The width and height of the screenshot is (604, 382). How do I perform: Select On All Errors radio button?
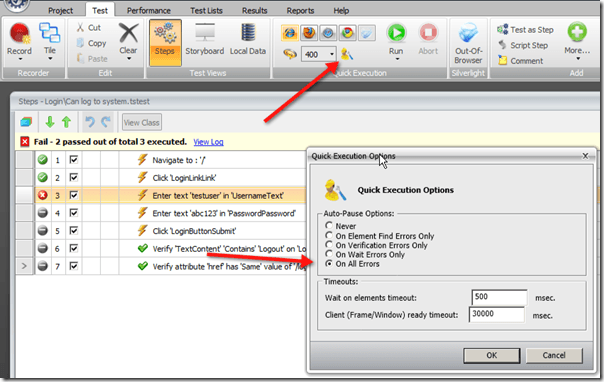coord(329,263)
